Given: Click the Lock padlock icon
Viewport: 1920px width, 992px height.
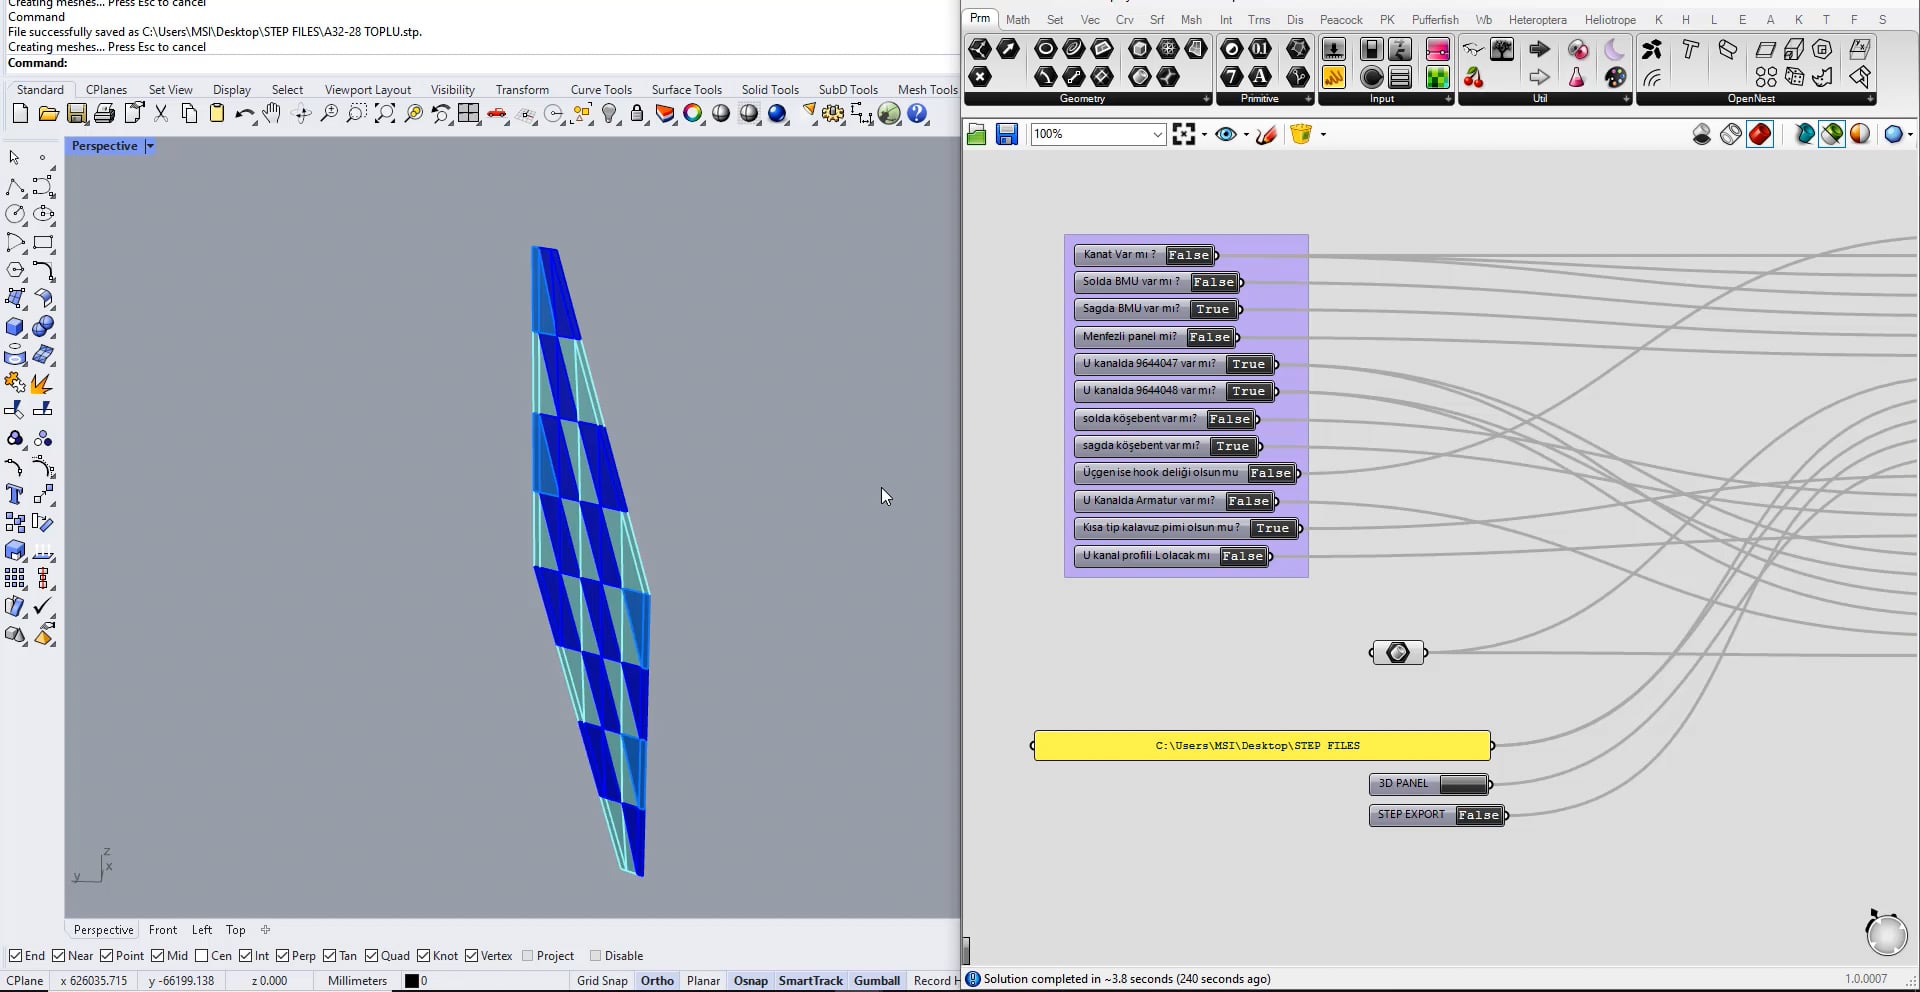Looking at the screenshot, I should pyautogui.click(x=637, y=114).
